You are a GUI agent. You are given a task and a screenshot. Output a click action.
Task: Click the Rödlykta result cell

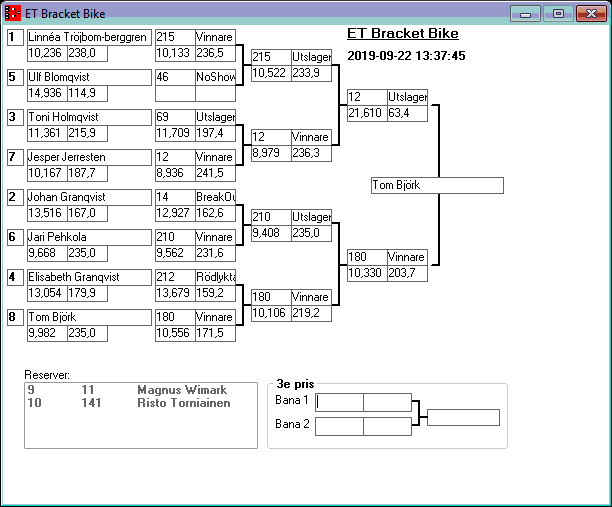[x=215, y=277]
